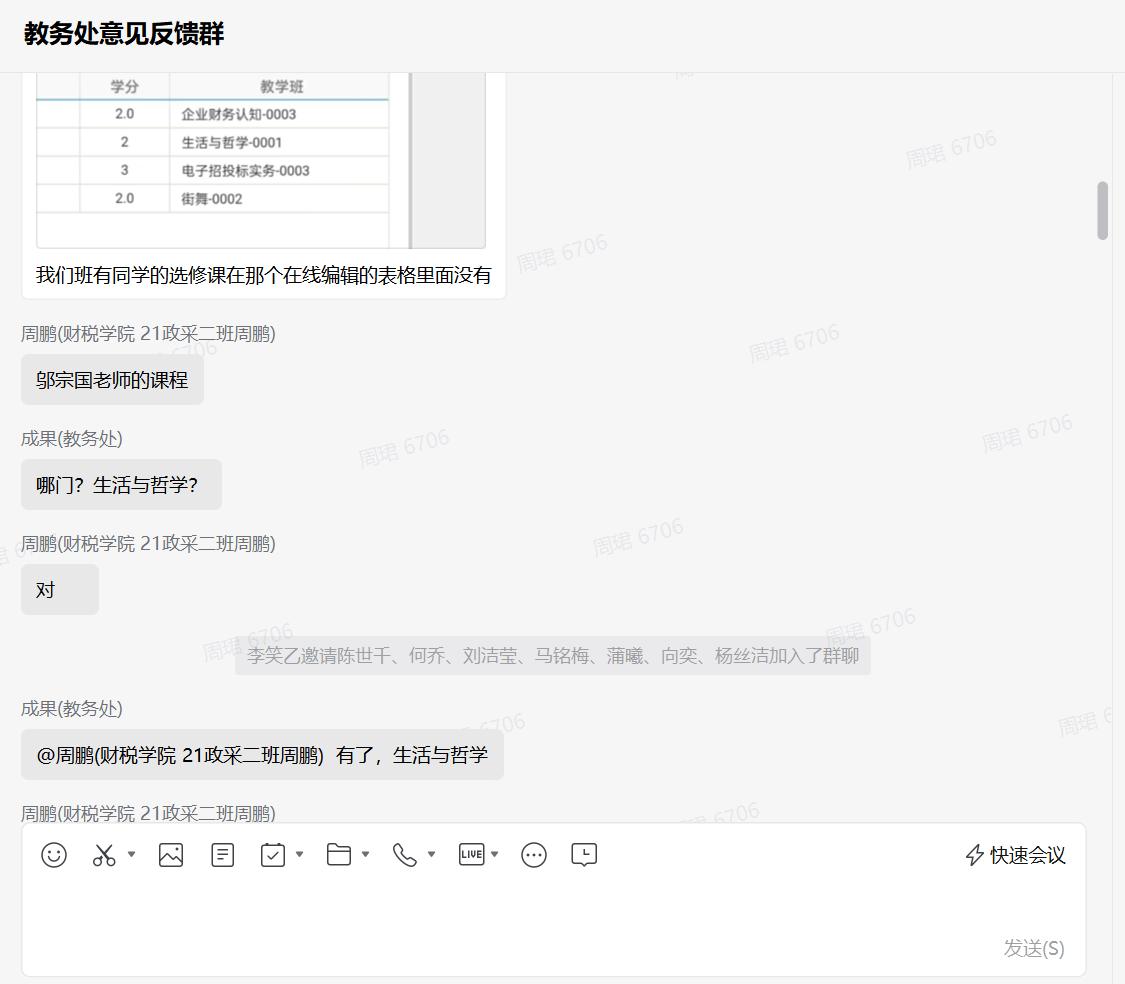Click the calendar task icon

(273, 855)
